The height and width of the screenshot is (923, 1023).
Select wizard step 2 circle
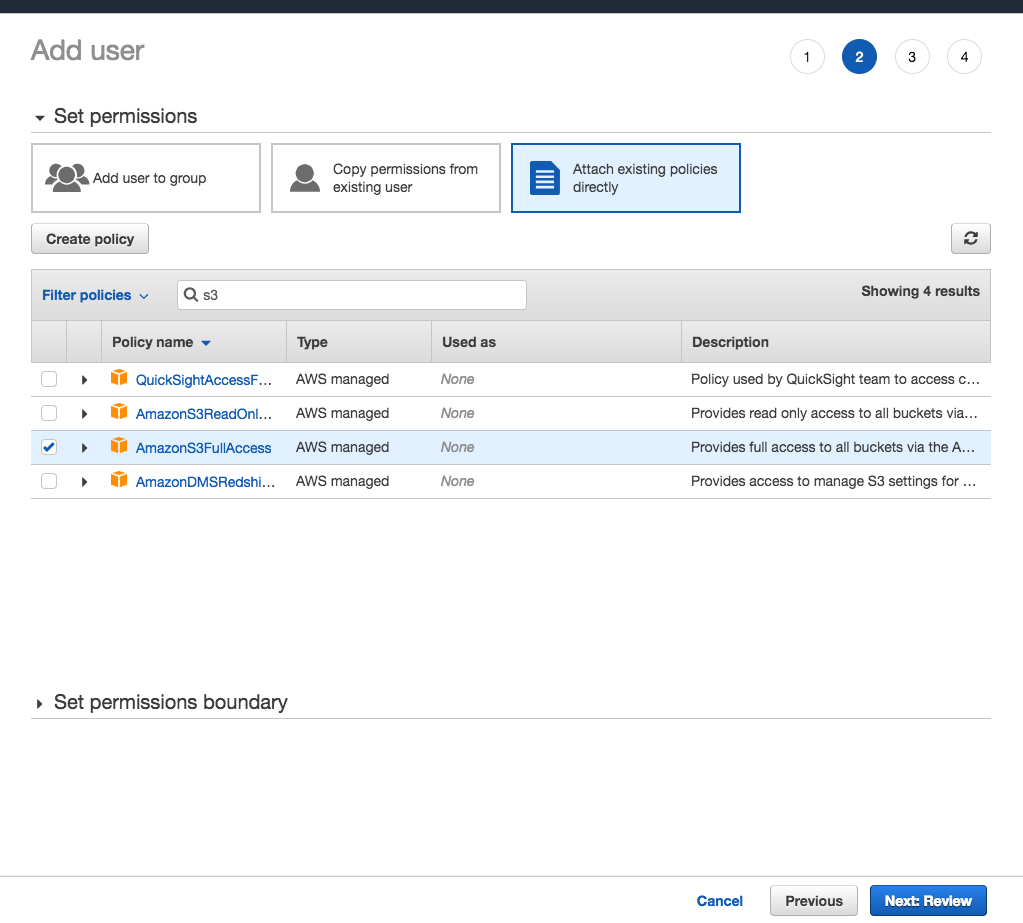click(859, 57)
